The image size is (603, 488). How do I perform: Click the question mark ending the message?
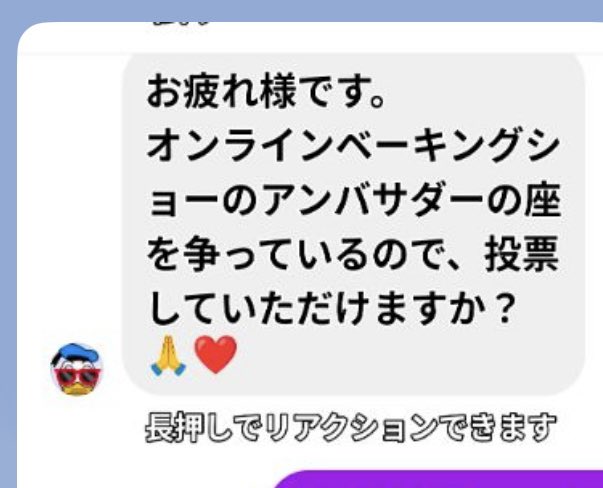pyautogui.click(x=503, y=310)
